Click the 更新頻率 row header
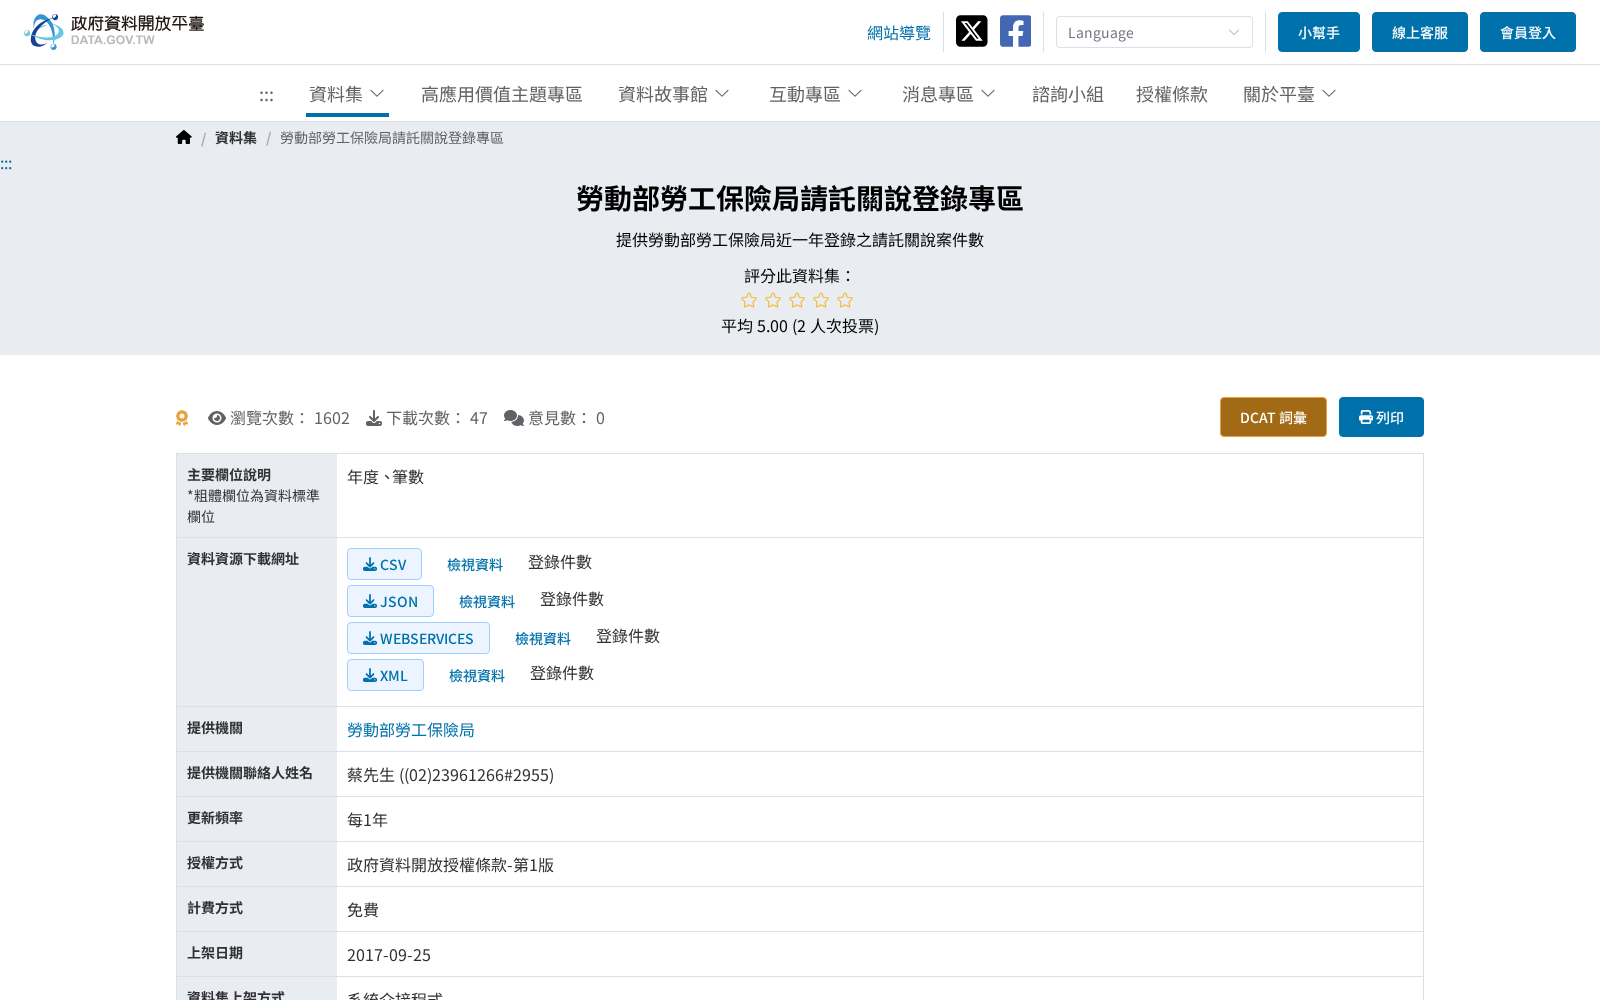Viewport: 1600px width, 1000px height. pyautogui.click(x=256, y=819)
